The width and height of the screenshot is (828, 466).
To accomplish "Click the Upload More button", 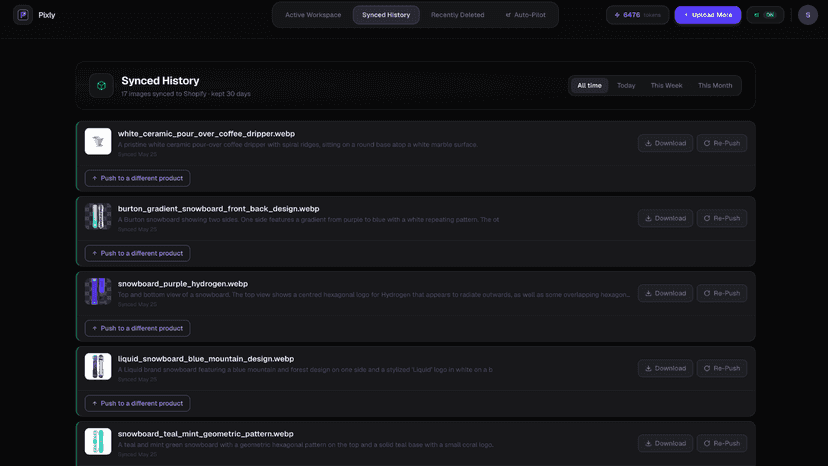I will [x=708, y=15].
